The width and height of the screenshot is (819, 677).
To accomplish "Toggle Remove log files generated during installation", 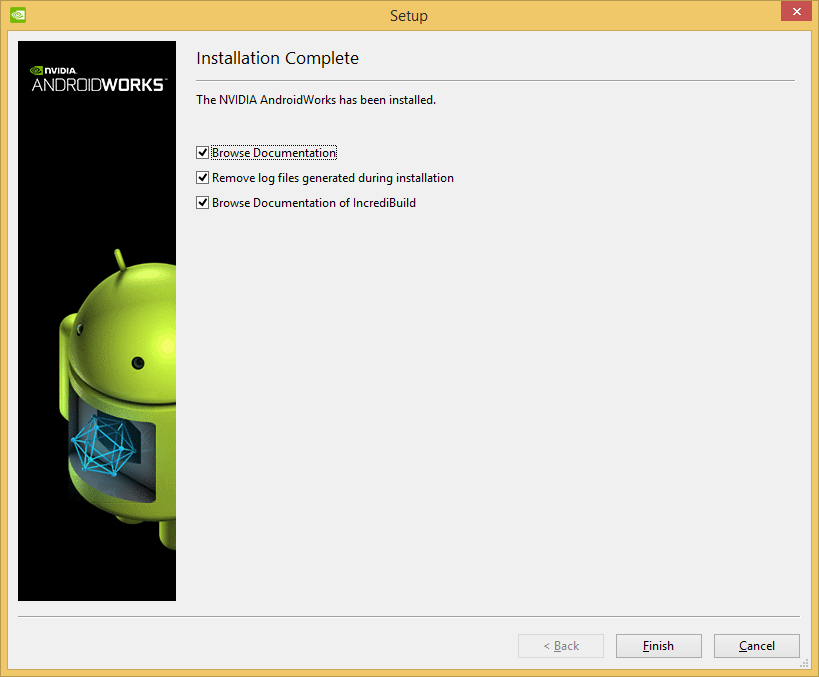I will (203, 178).
